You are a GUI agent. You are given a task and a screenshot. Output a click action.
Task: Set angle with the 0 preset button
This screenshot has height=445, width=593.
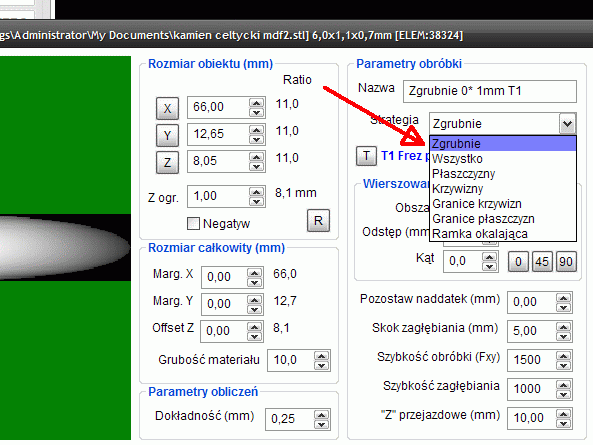518,262
